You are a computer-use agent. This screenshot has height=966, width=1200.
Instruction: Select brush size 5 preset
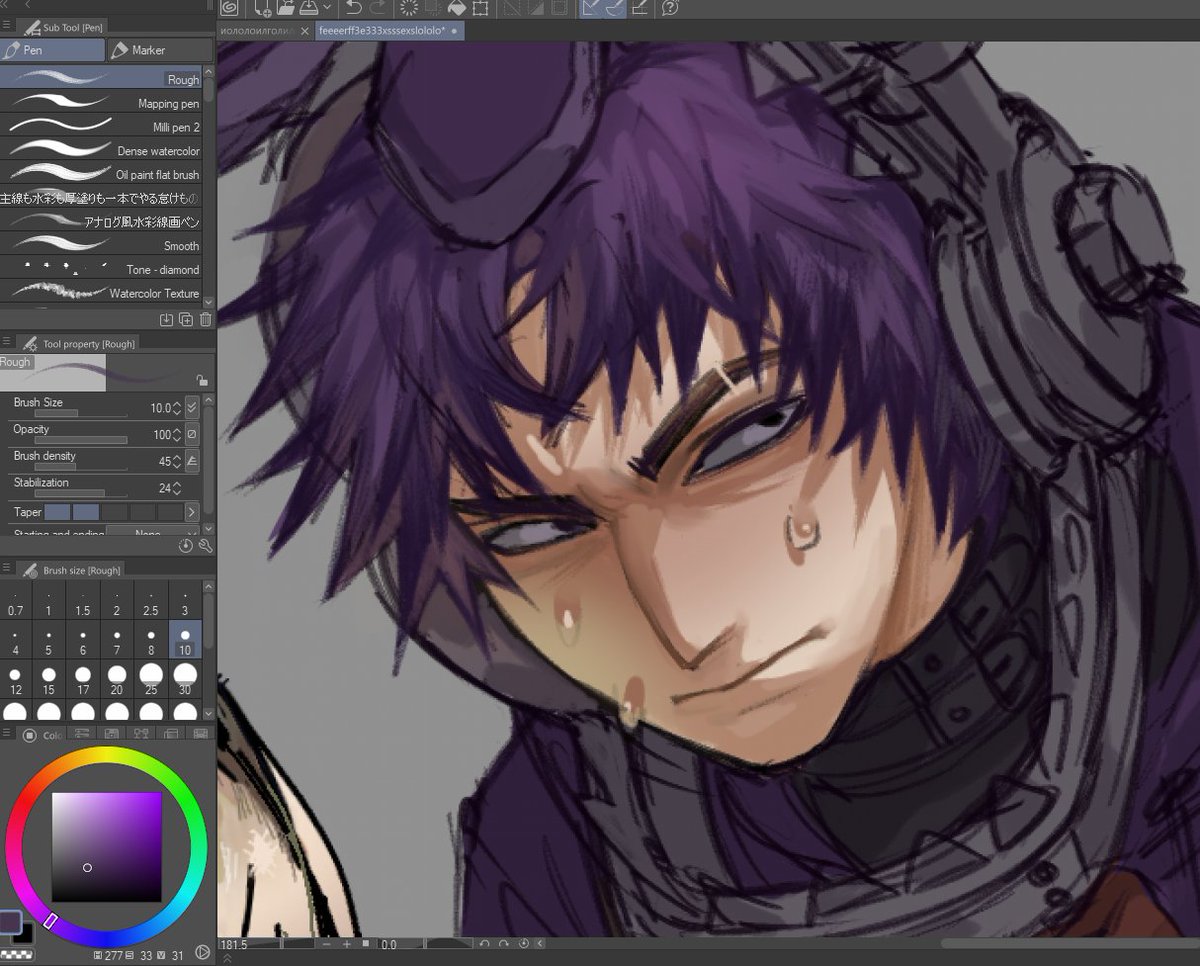coord(49,641)
